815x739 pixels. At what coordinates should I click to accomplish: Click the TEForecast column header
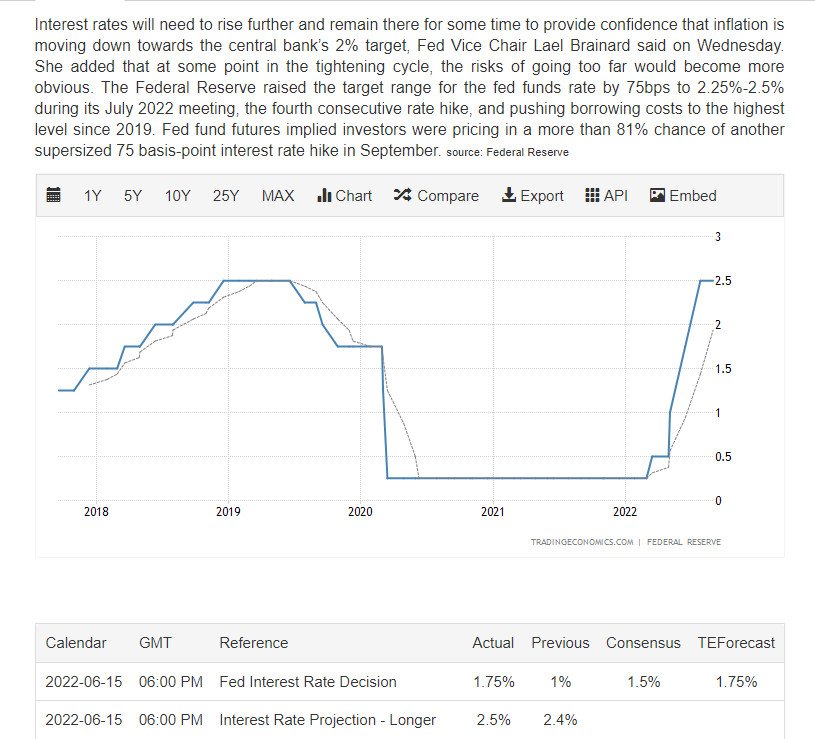736,643
